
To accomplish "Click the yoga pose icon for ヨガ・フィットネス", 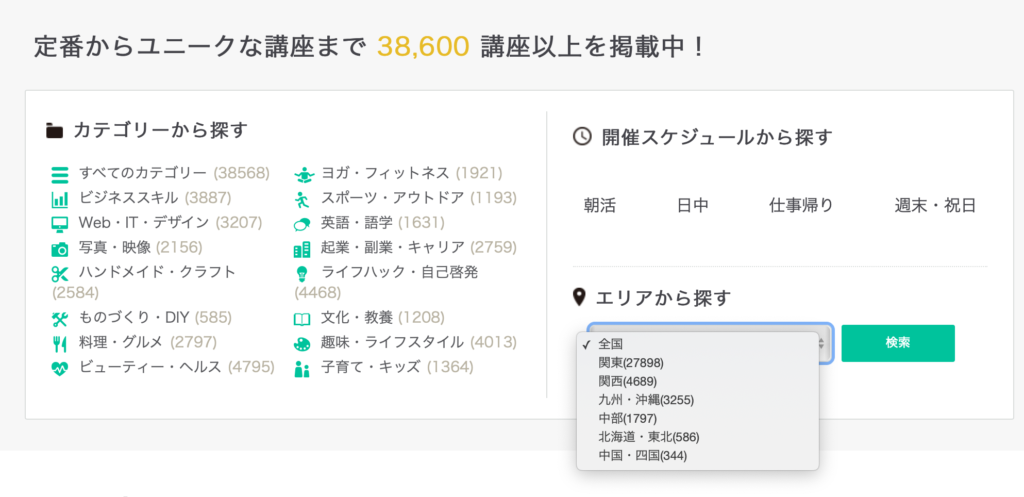I will pyautogui.click(x=304, y=175).
